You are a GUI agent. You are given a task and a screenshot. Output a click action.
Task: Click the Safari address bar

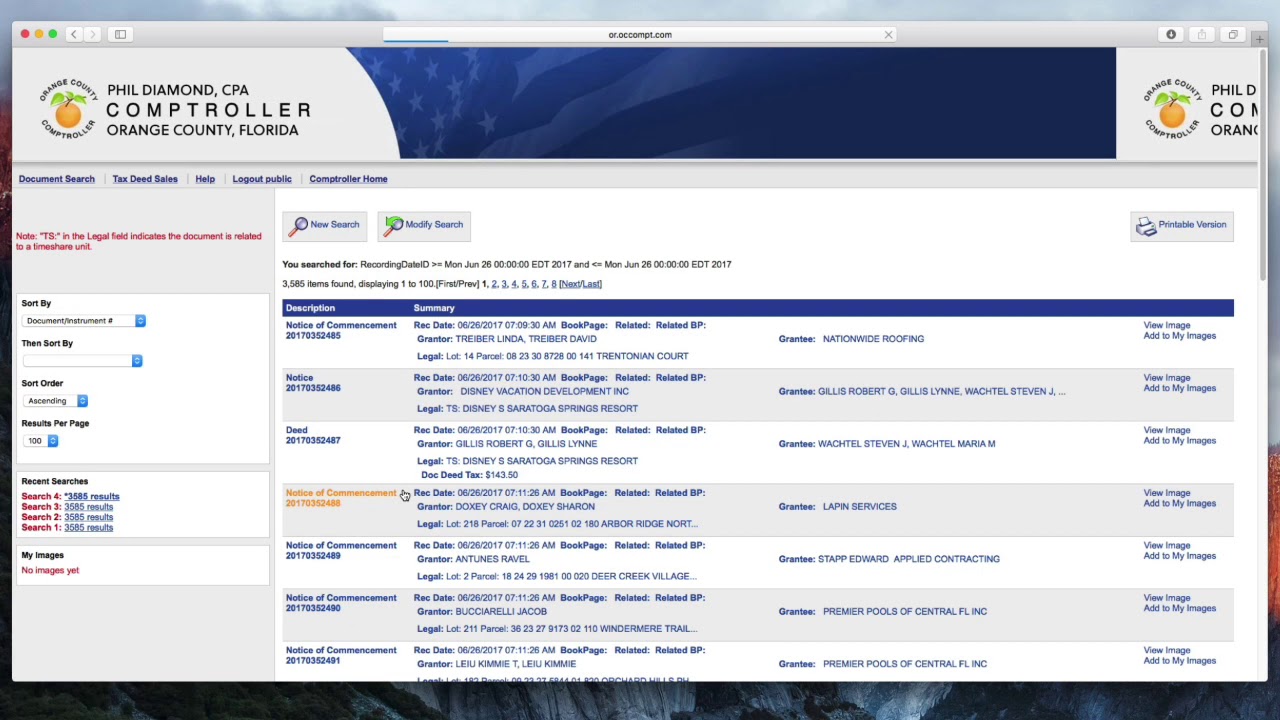point(640,35)
